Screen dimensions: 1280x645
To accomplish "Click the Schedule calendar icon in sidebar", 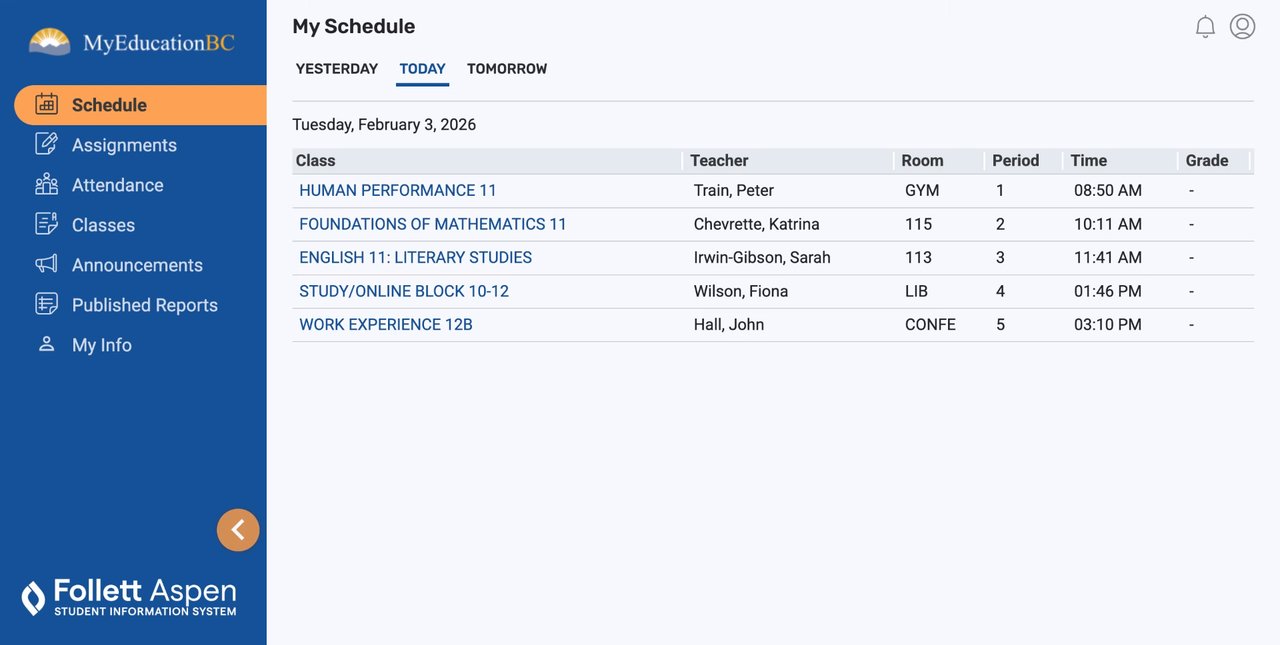I will [x=46, y=104].
